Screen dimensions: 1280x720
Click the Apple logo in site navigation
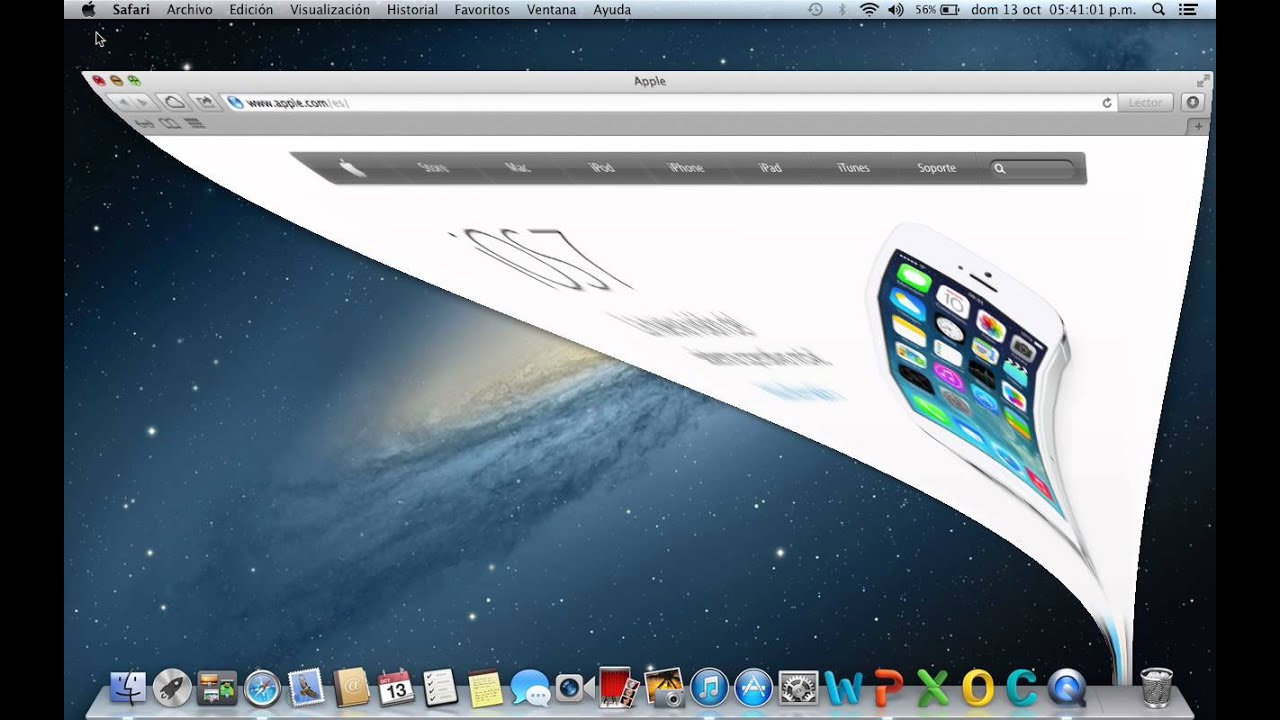pyautogui.click(x=352, y=167)
